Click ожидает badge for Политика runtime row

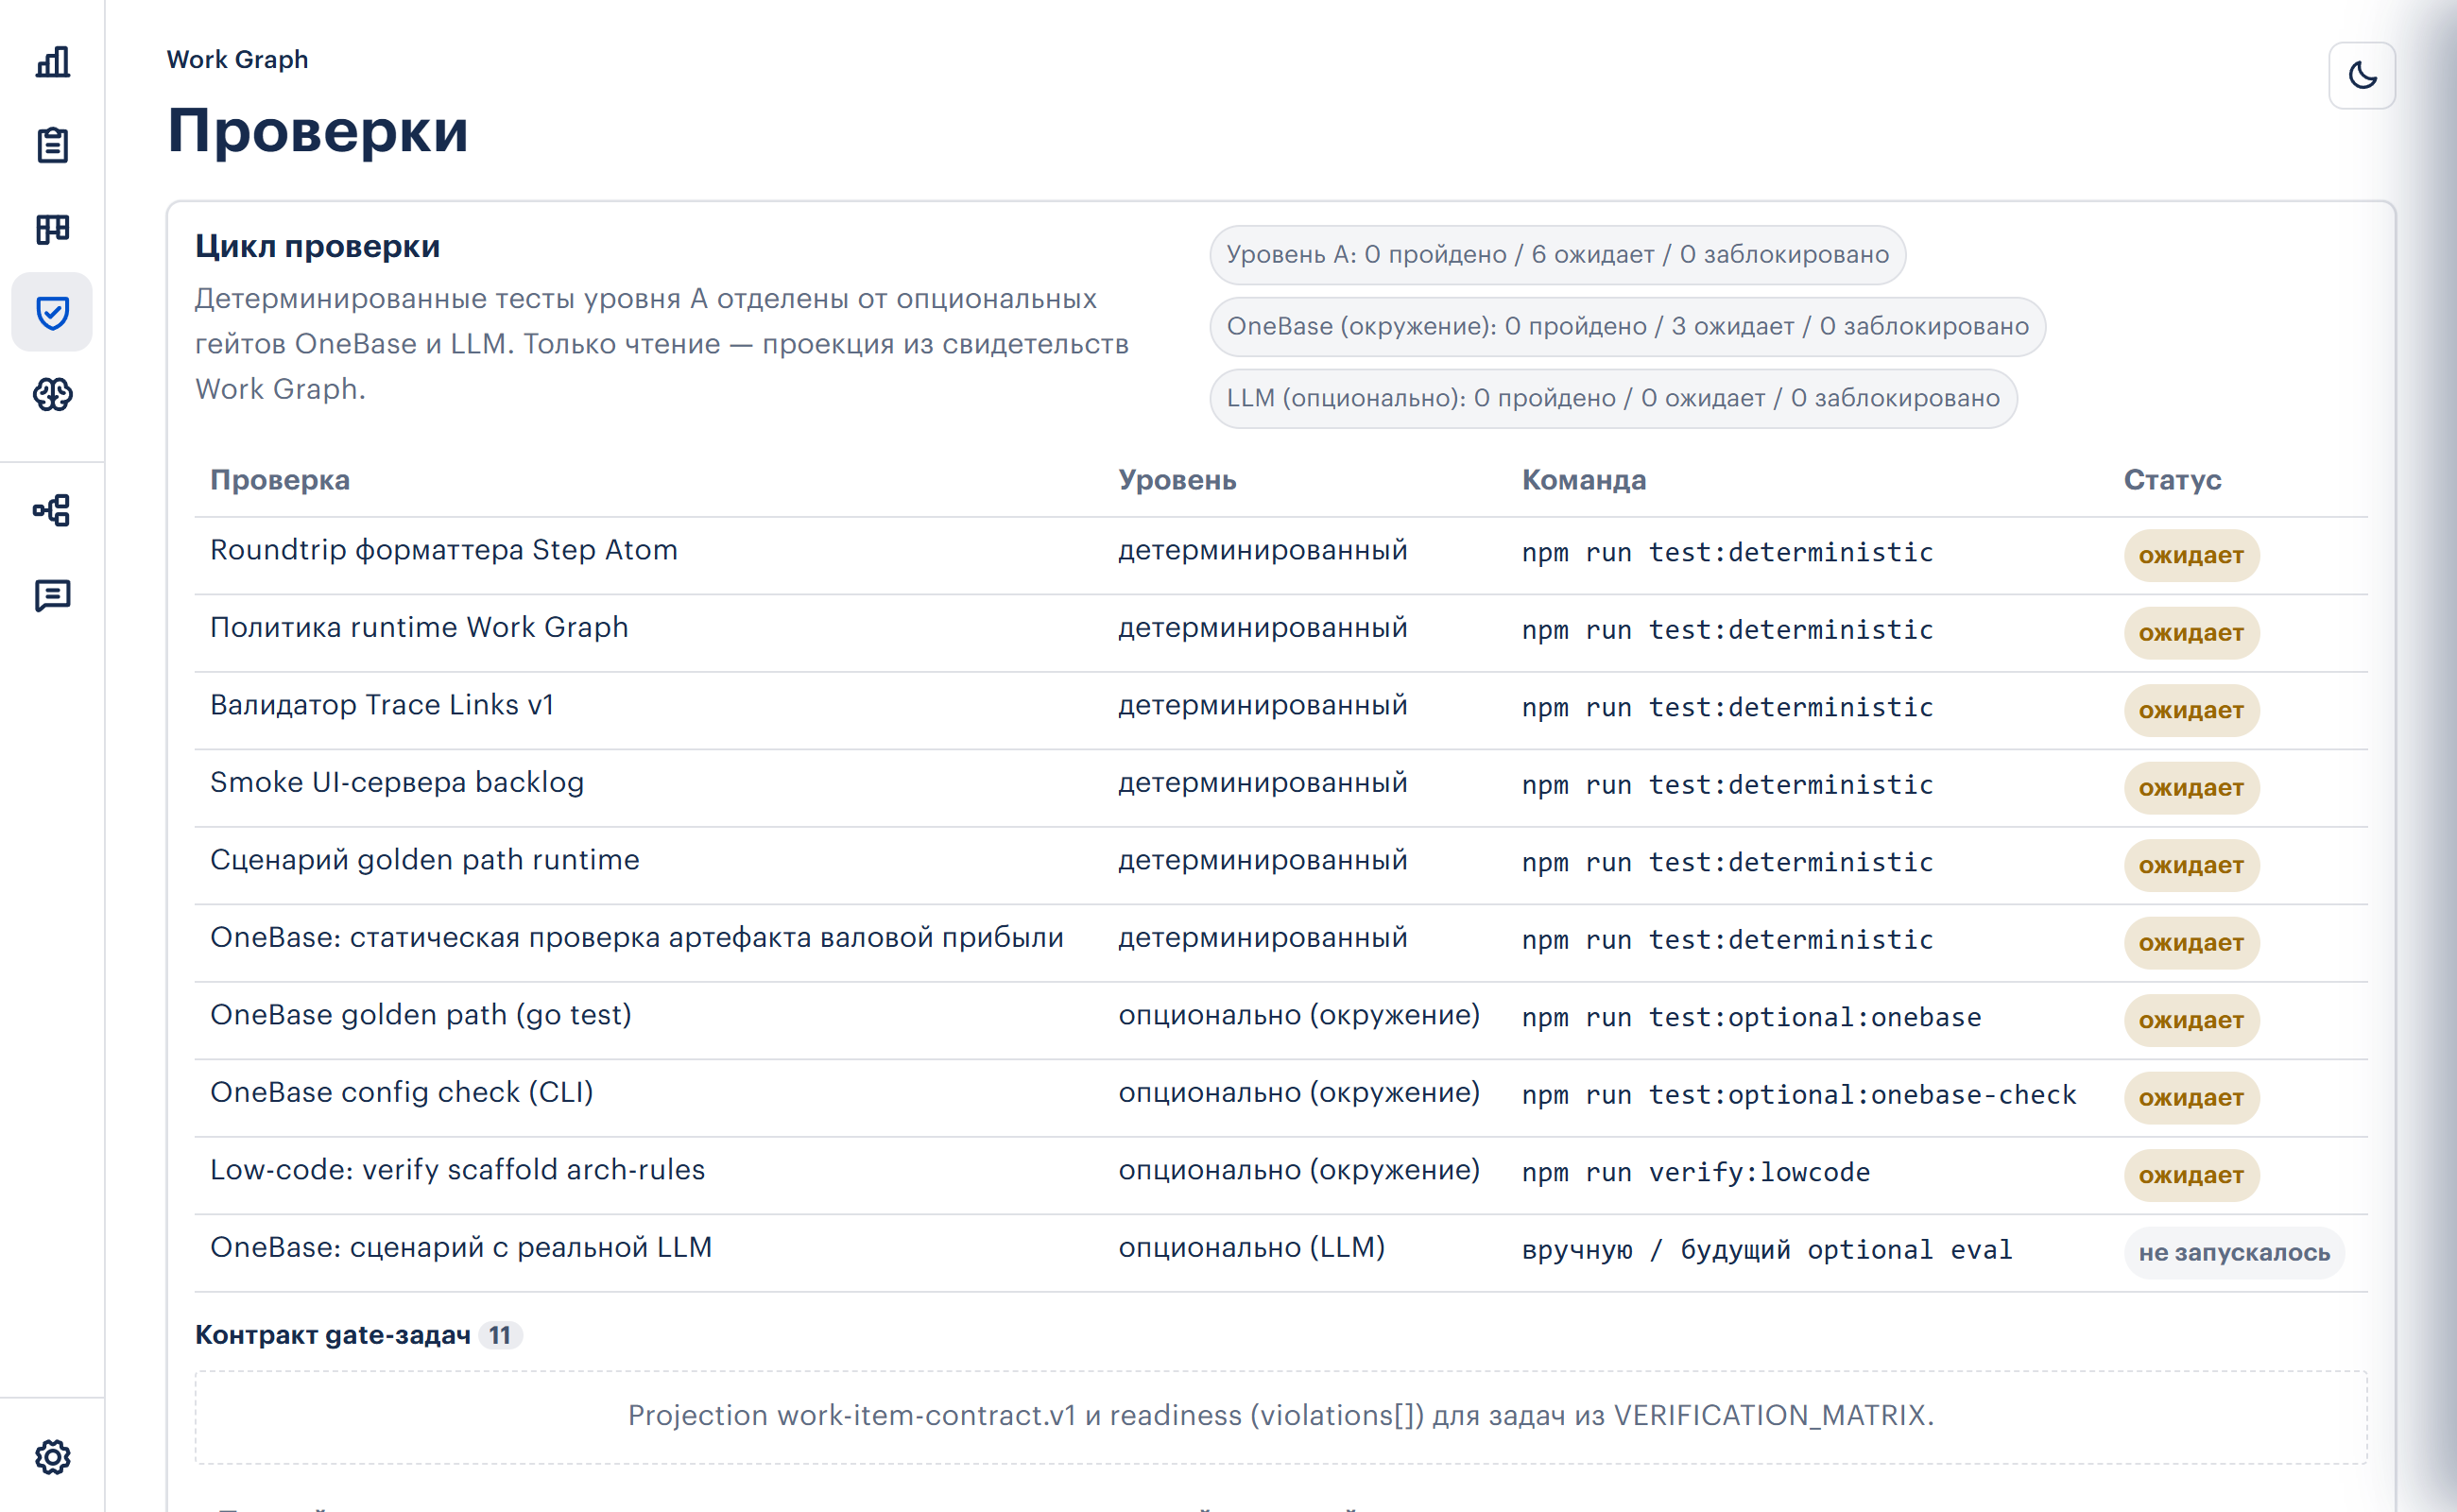pos(2191,633)
